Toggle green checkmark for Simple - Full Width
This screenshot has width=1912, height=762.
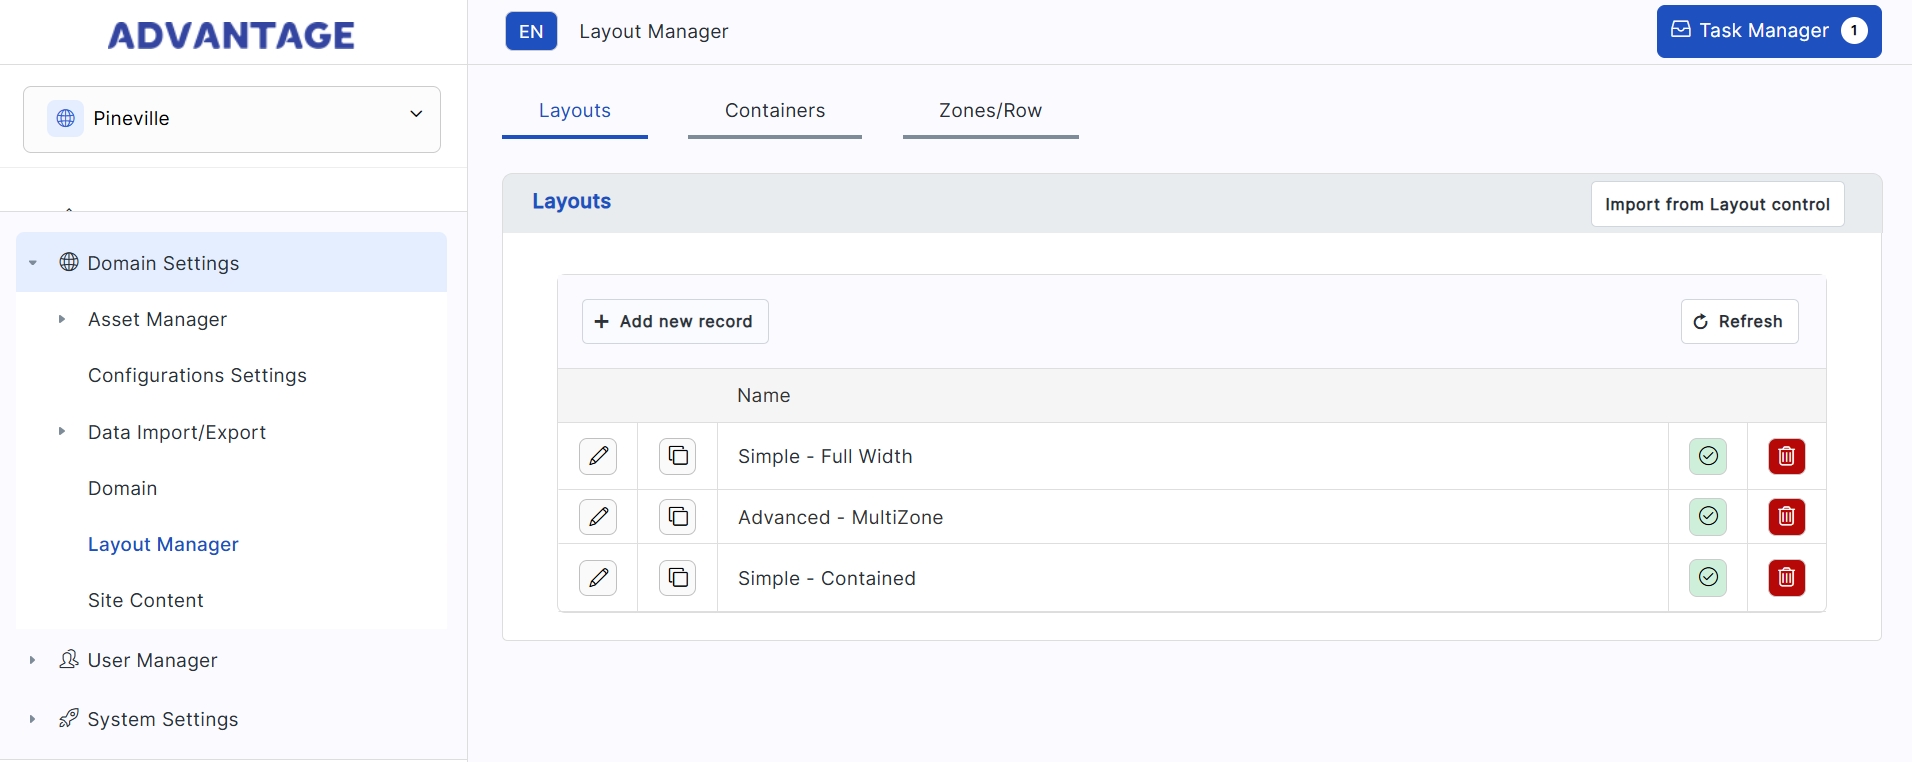click(1708, 456)
